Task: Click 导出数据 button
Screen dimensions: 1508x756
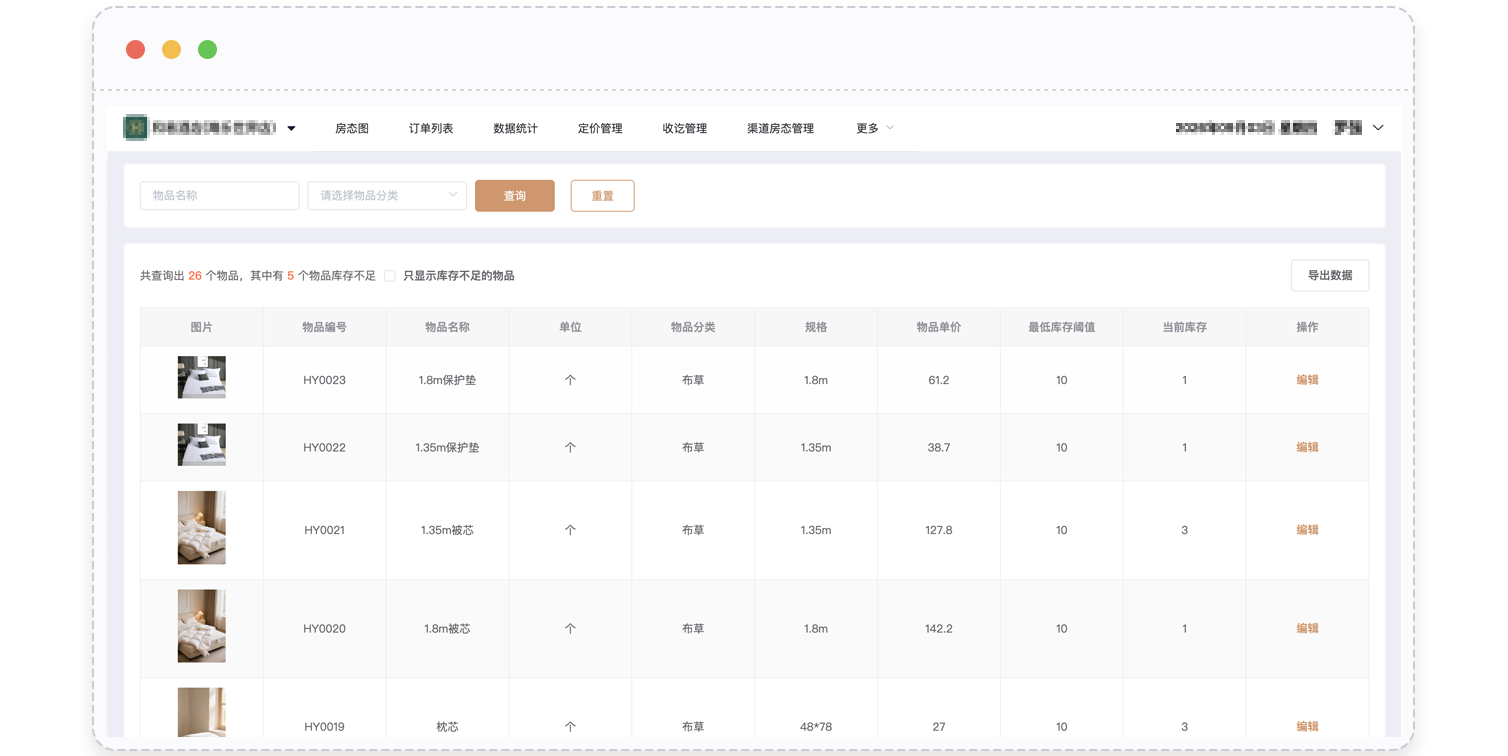Action: click(1330, 276)
